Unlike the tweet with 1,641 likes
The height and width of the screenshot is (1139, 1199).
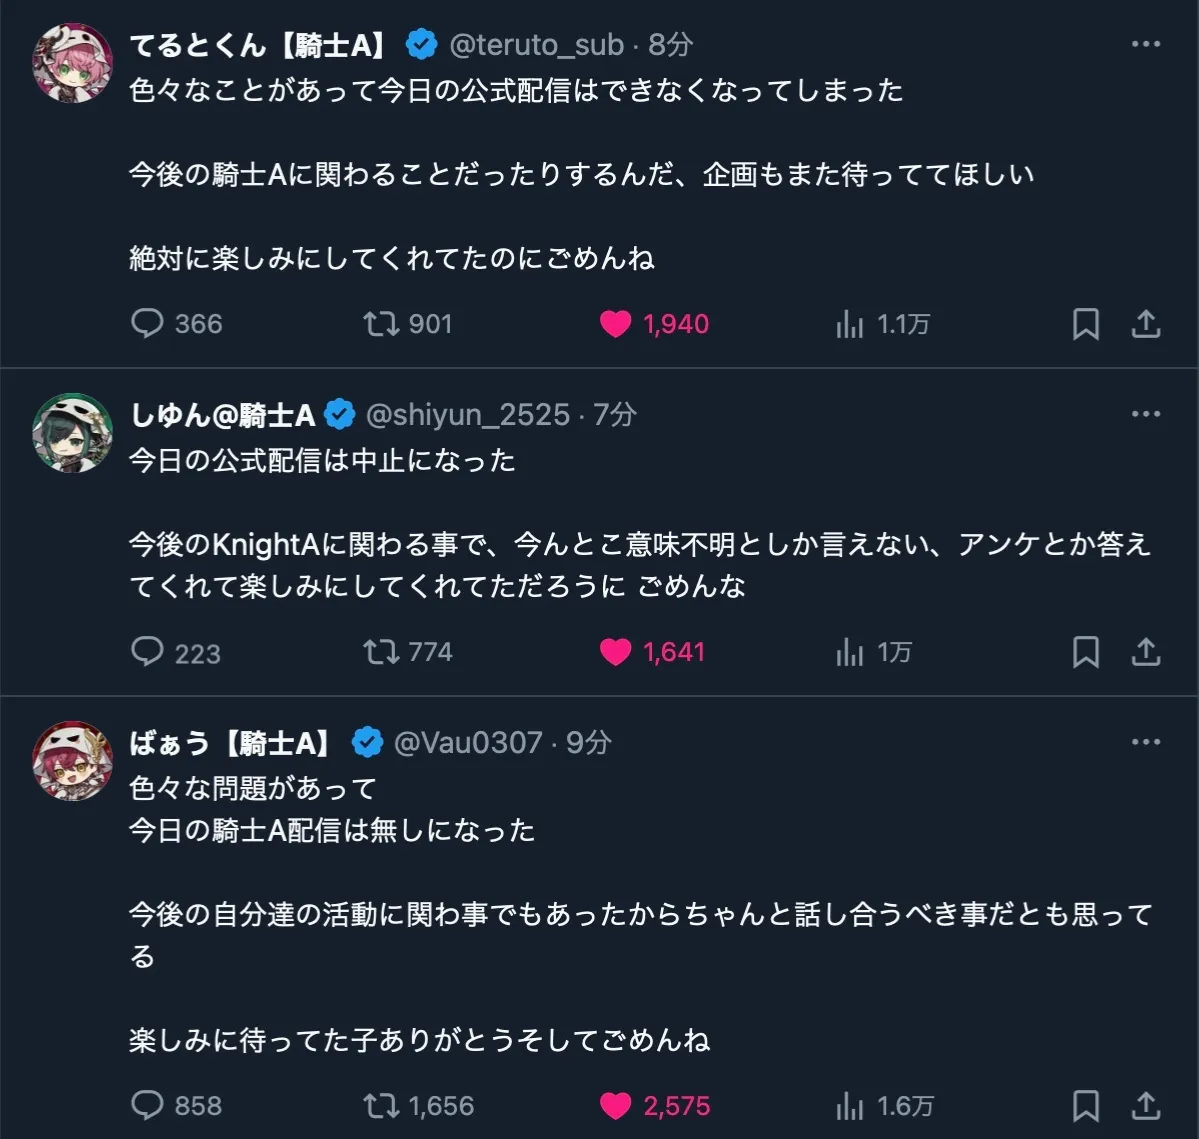(615, 652)
